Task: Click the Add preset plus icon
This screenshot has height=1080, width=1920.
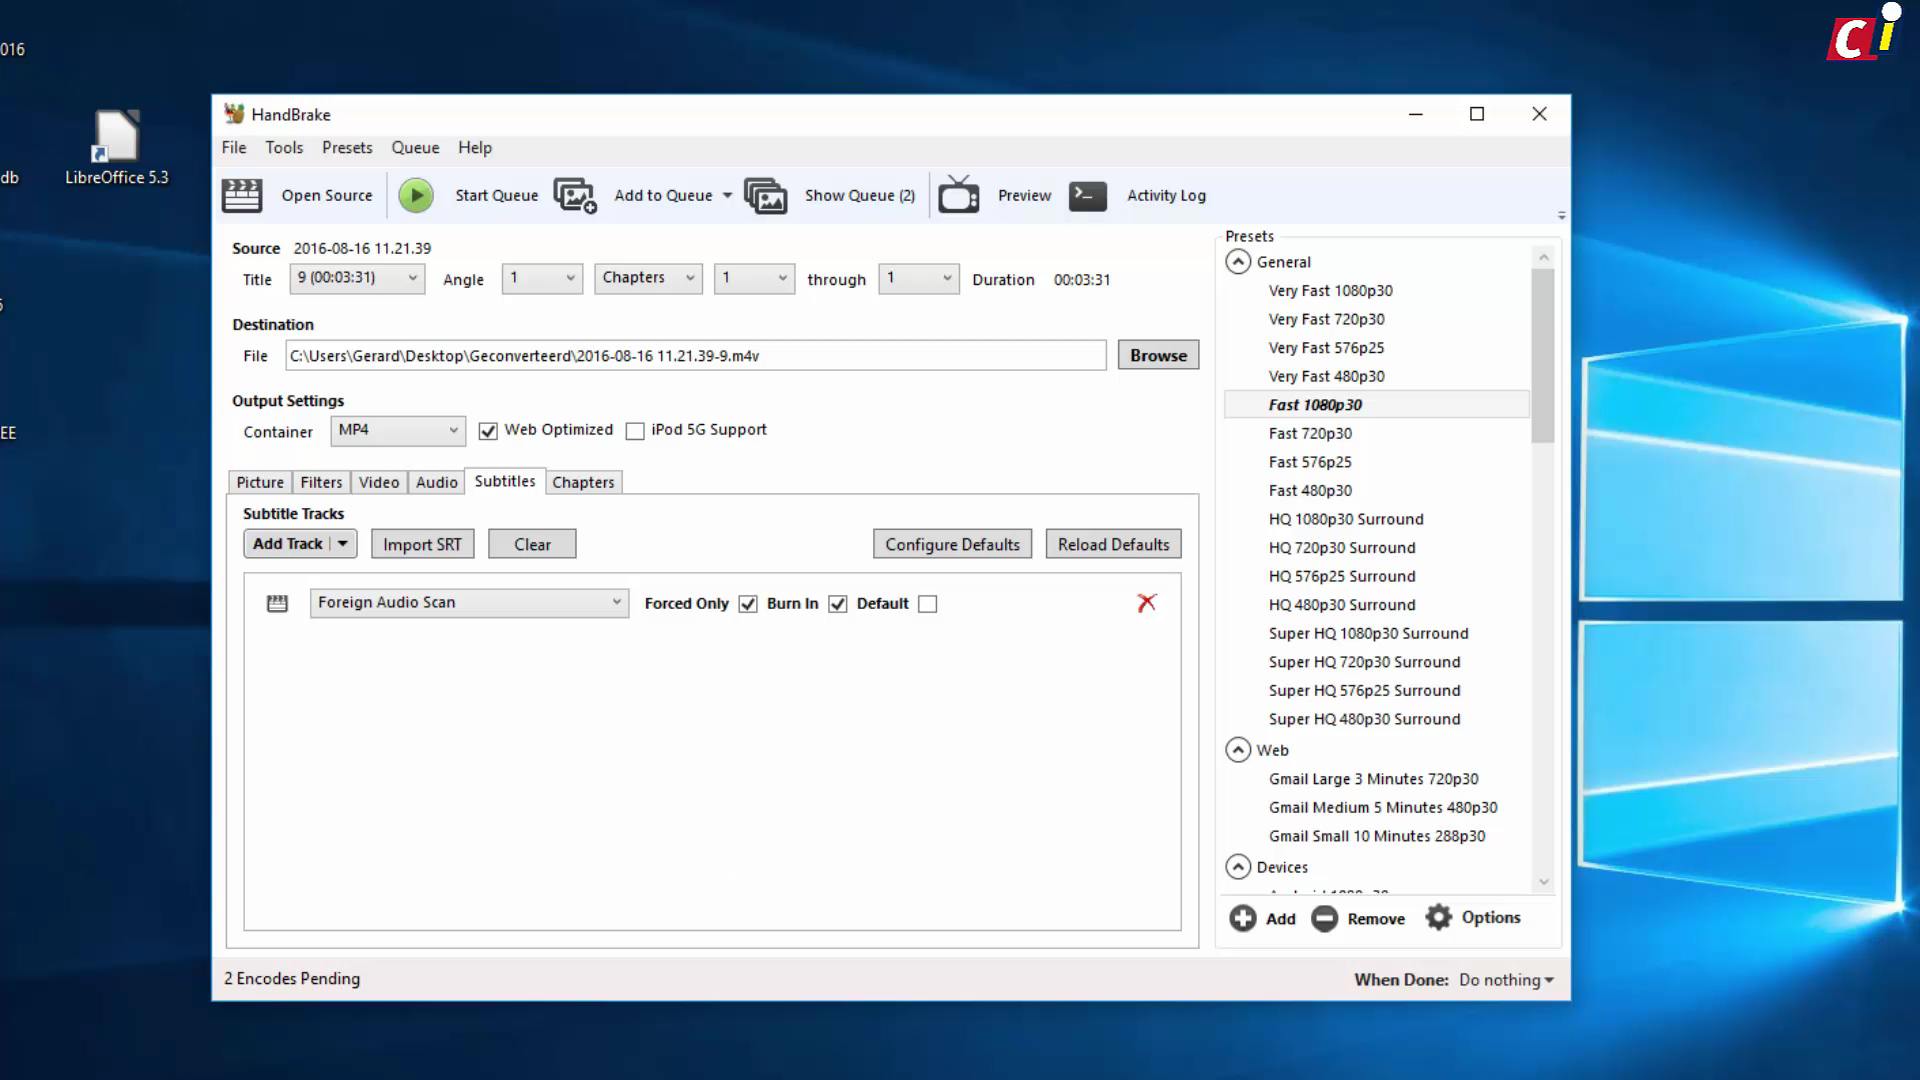Action: pyautogui.click(x=1243, y=918)
